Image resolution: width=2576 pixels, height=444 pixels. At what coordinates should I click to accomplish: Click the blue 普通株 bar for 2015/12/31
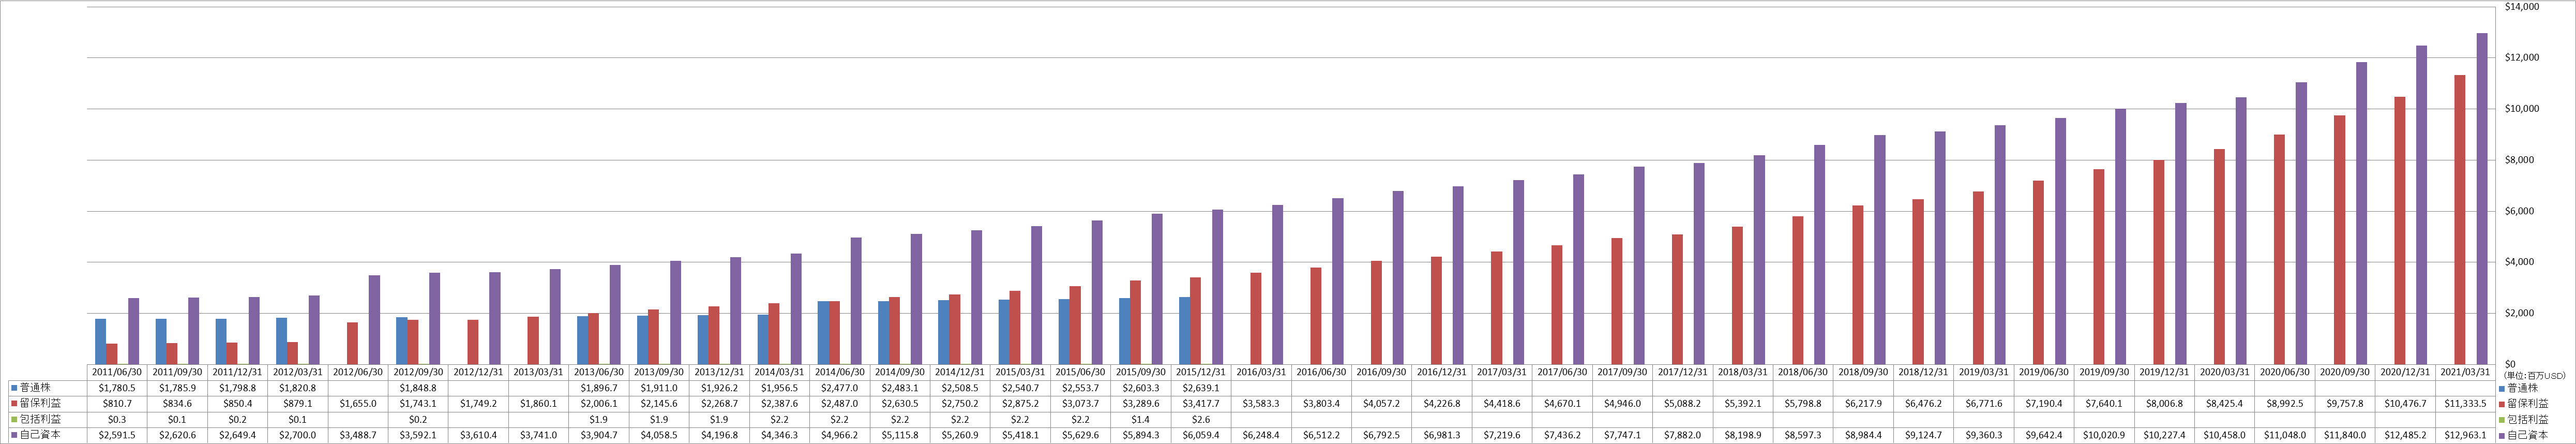click(1184, 330)
